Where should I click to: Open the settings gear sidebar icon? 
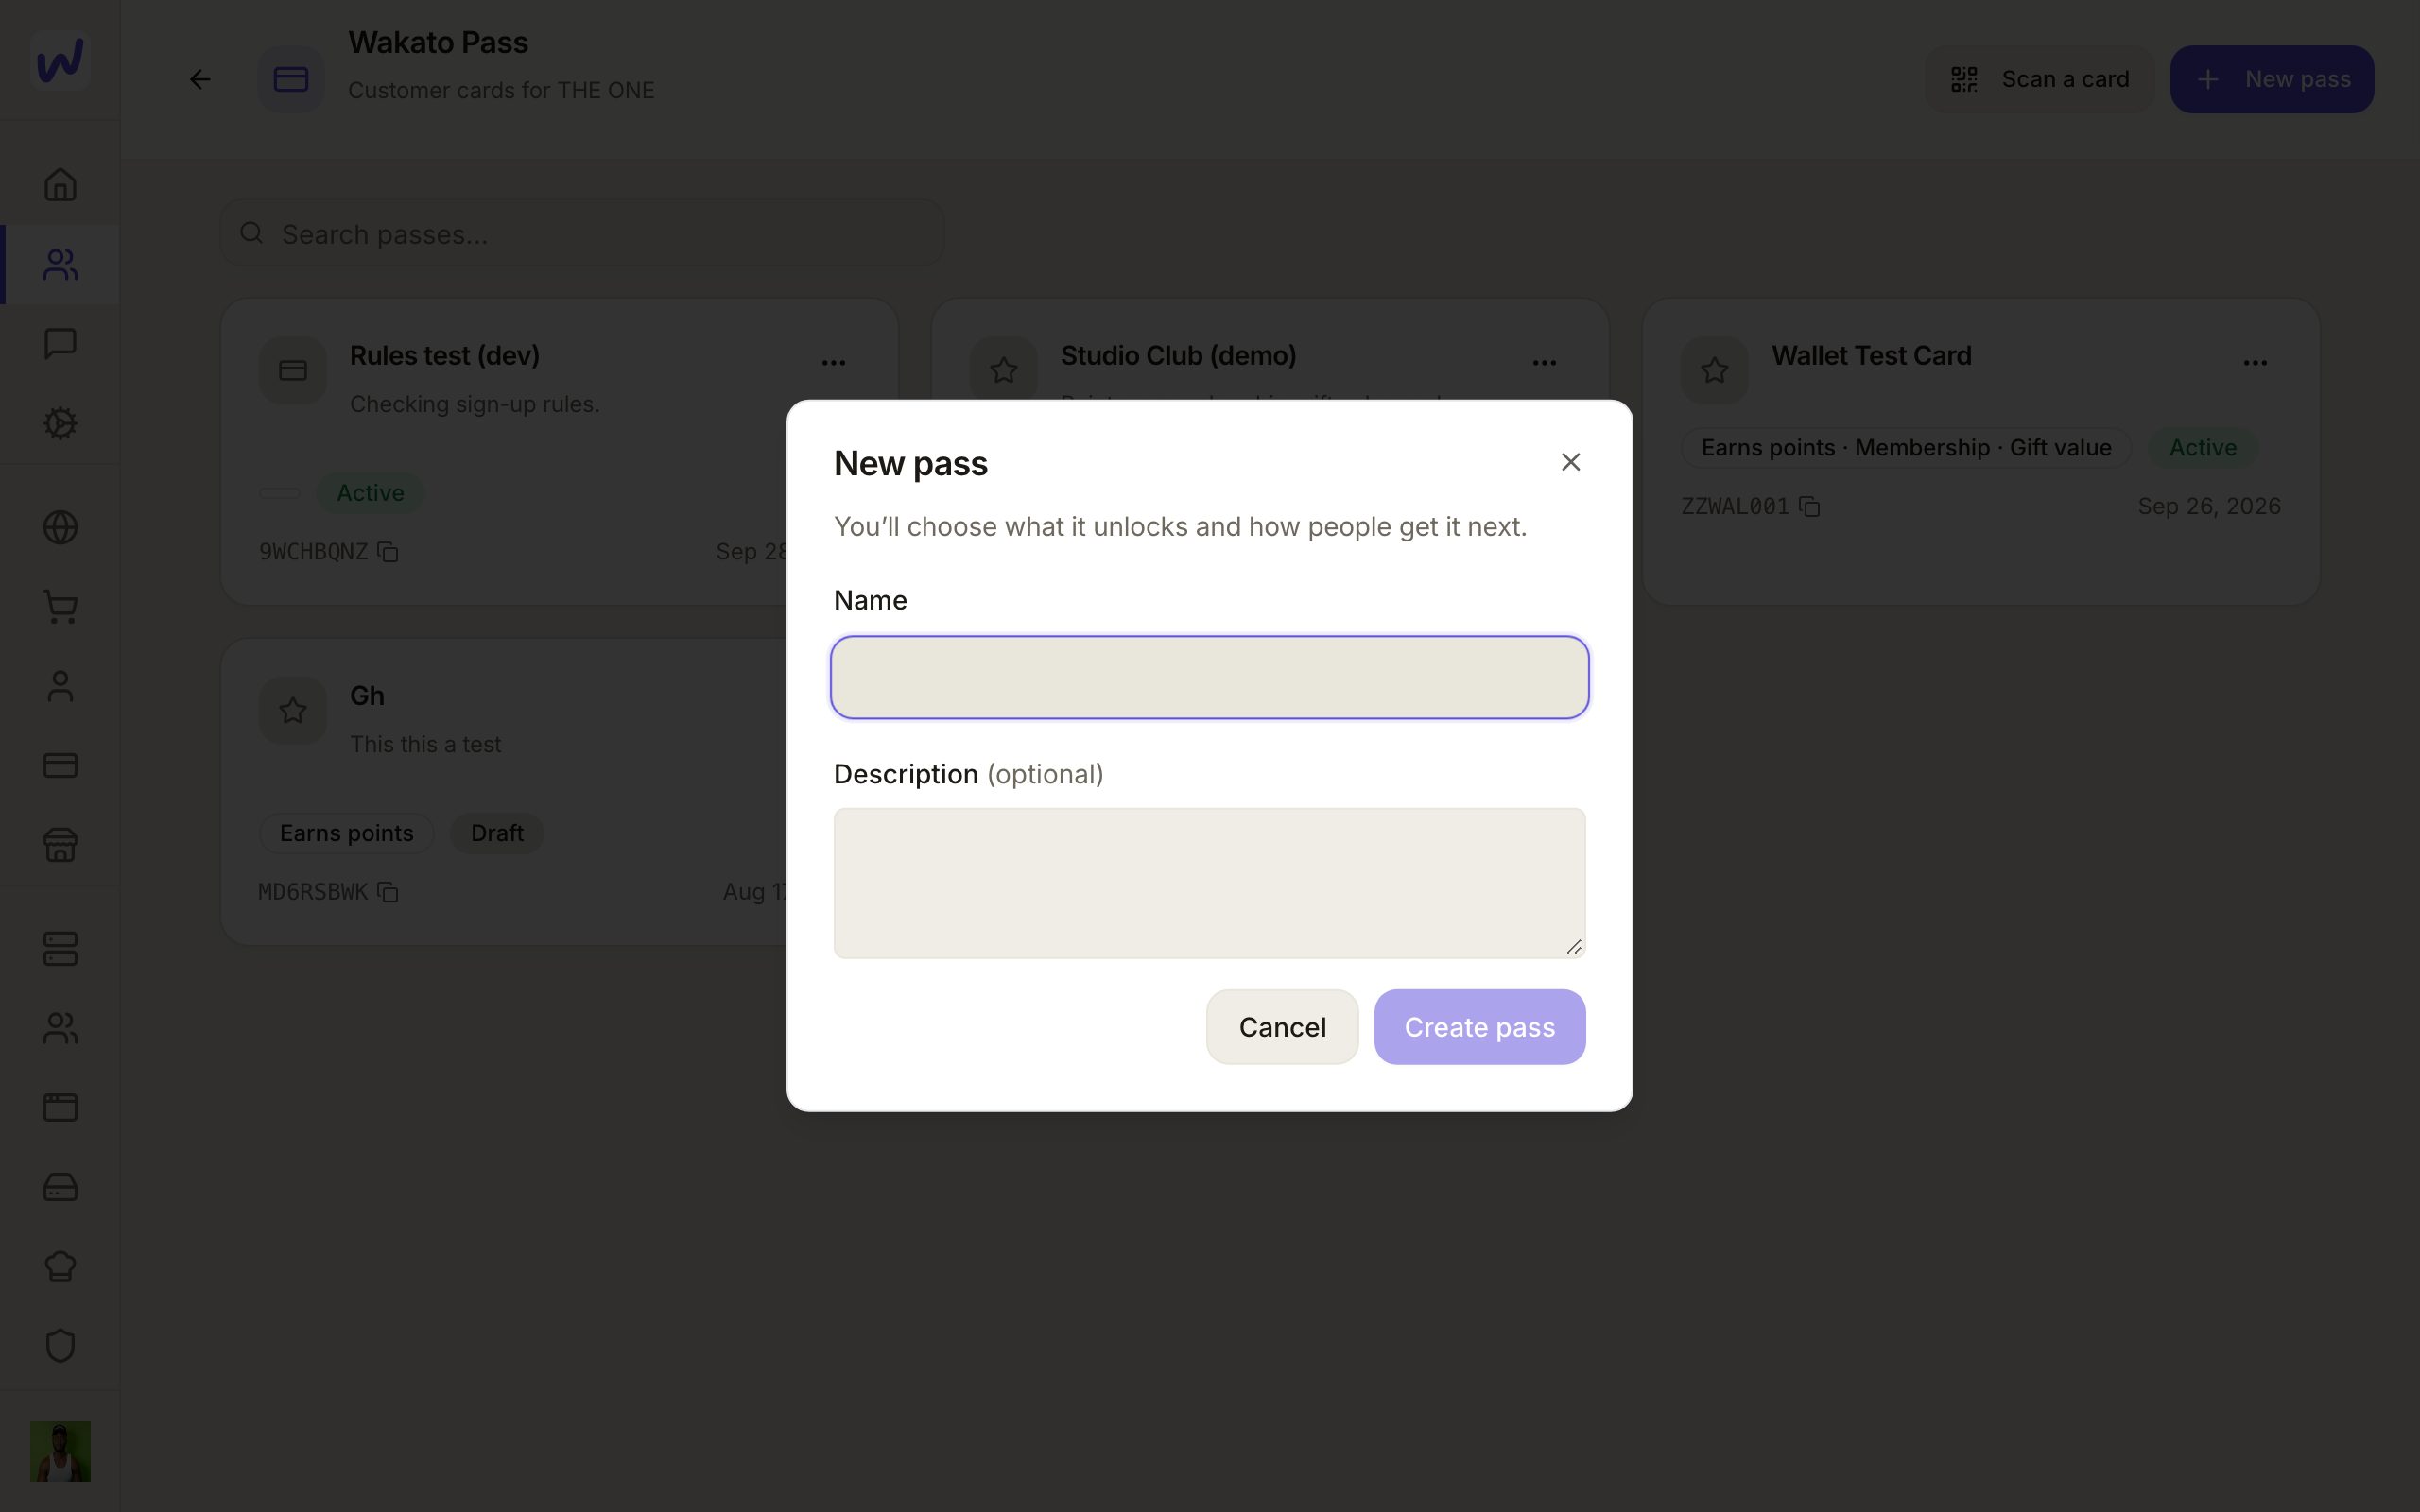click(60, 423)
